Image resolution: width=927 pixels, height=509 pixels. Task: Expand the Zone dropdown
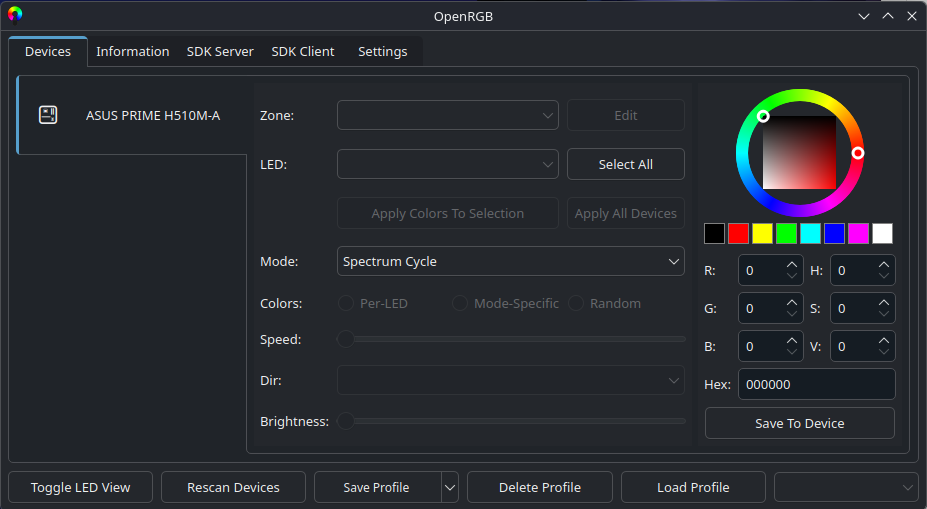(447, 115)
